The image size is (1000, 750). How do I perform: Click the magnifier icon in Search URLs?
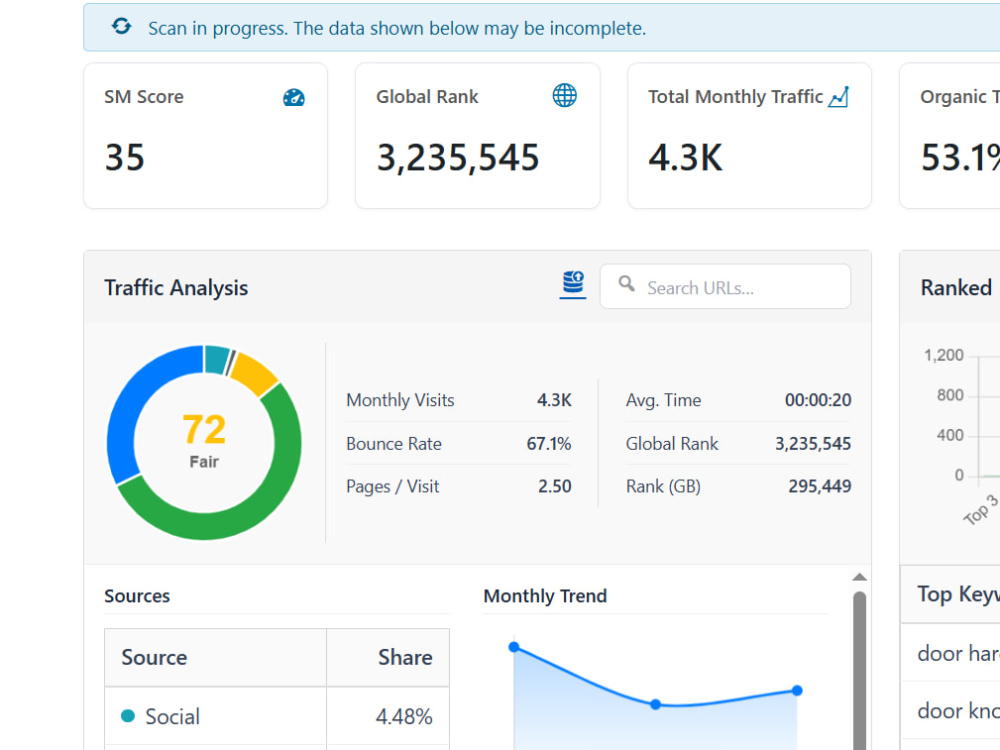[626, 284]
